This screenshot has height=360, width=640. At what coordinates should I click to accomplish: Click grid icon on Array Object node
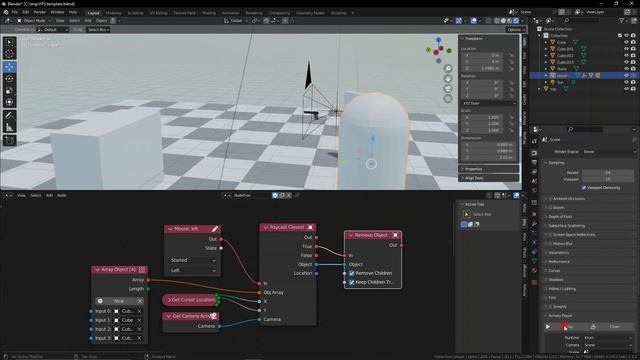pyautogui.click(x=142, y=269)
